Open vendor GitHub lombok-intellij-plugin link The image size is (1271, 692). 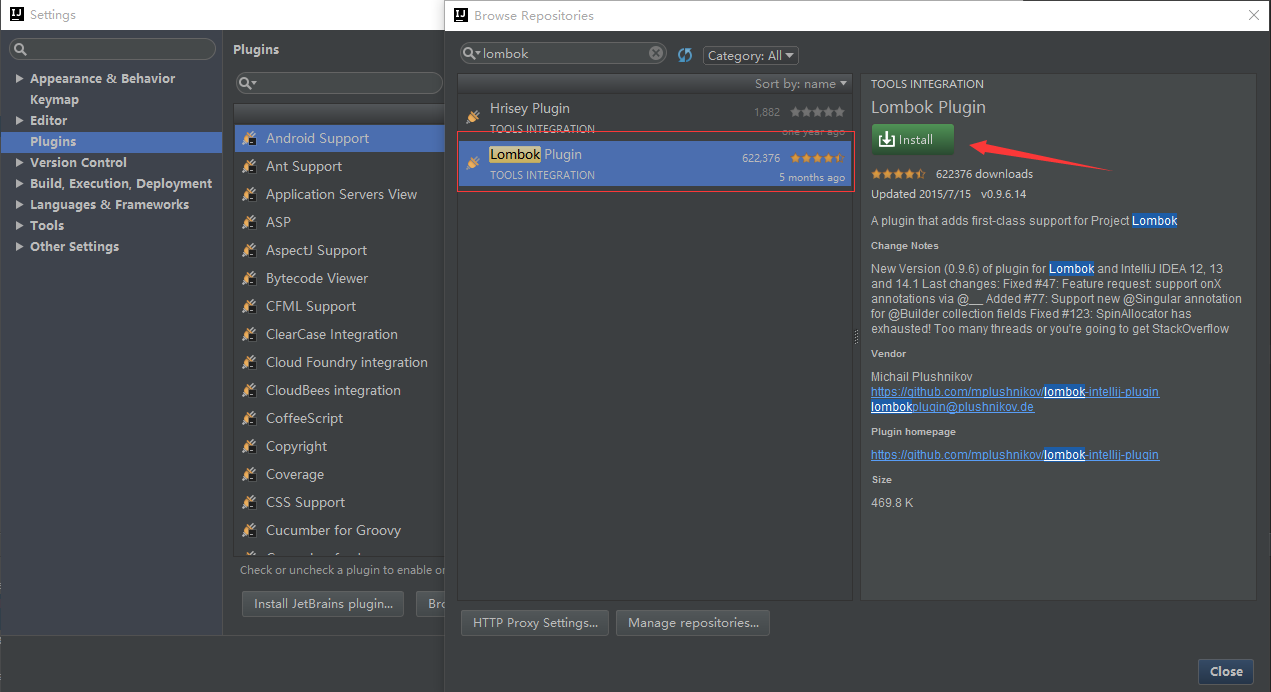[x=1015, y=392]
